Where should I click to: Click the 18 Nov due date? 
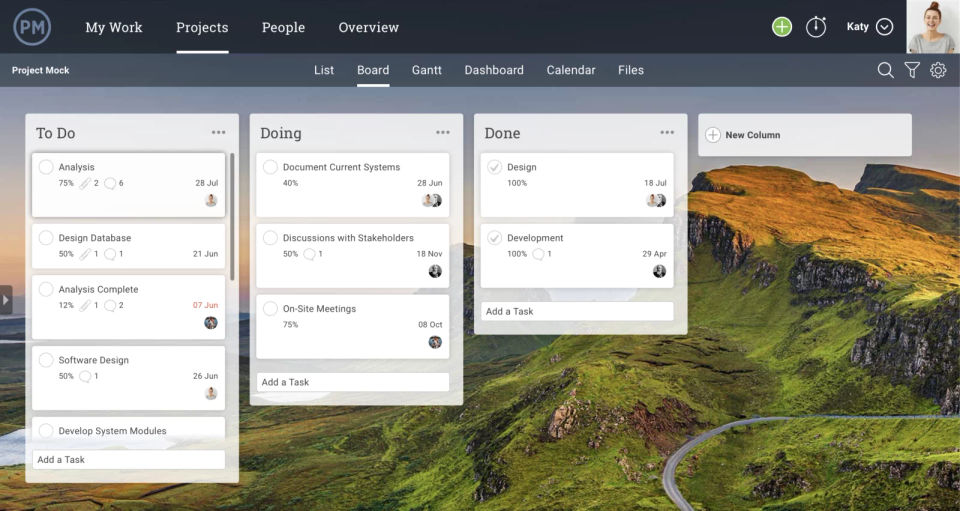pos(429,254)
